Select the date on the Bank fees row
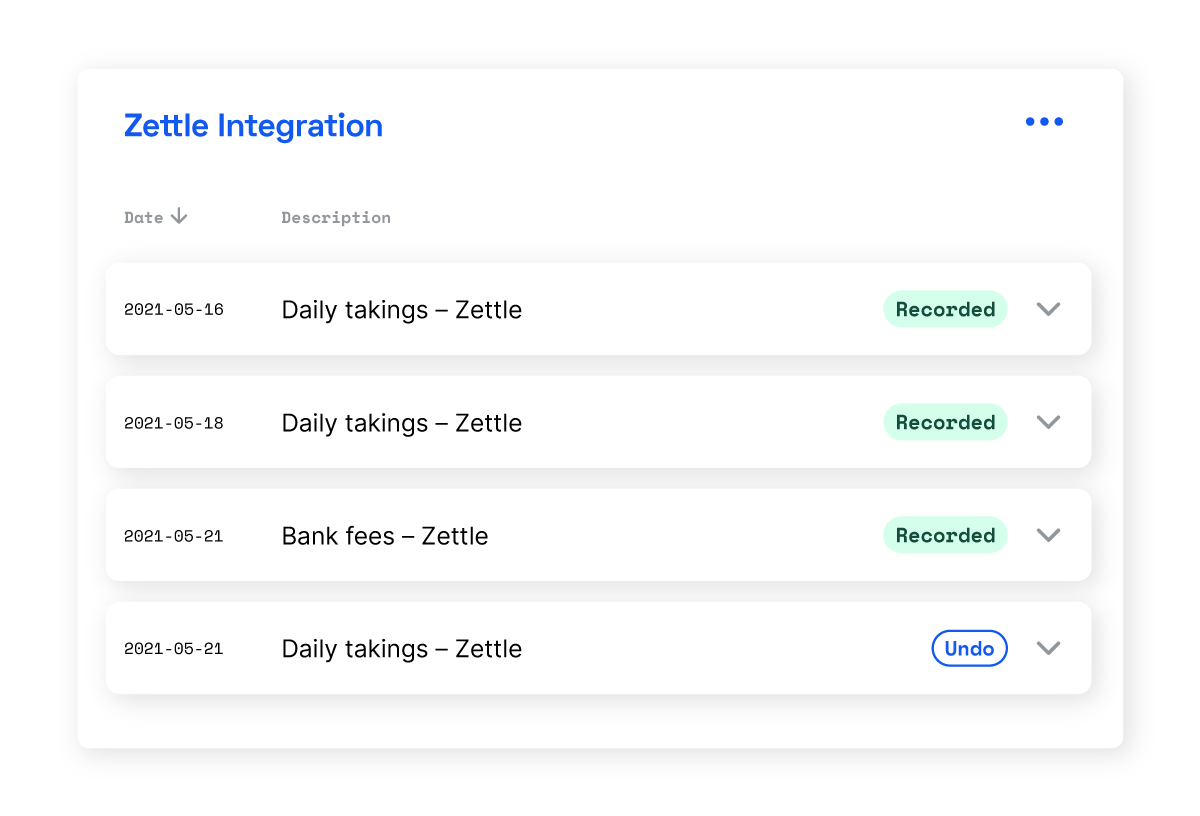This screenshot has height=816, width=1200. (x=174, y=536)
